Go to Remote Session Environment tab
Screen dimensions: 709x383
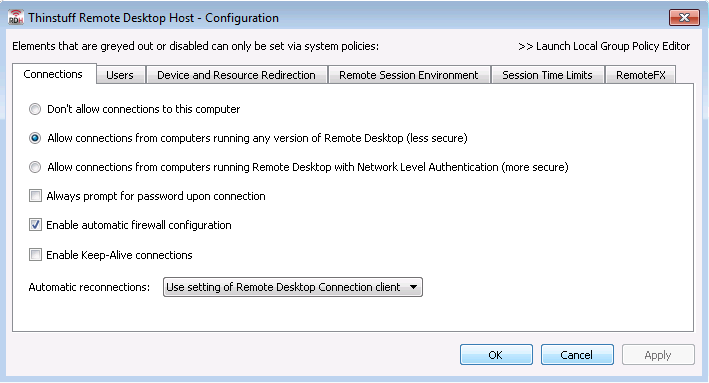pyautogui.click(x=409, y=75)
